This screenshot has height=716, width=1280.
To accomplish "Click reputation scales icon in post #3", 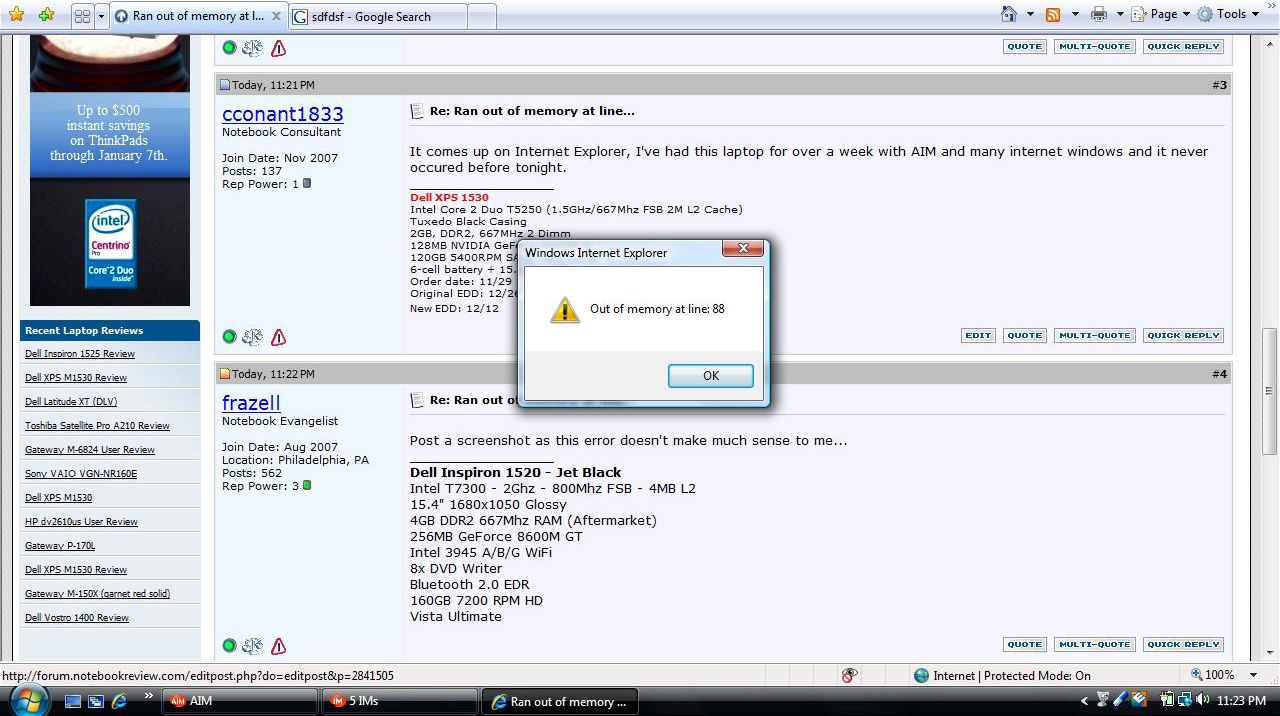I will [252, 337].
